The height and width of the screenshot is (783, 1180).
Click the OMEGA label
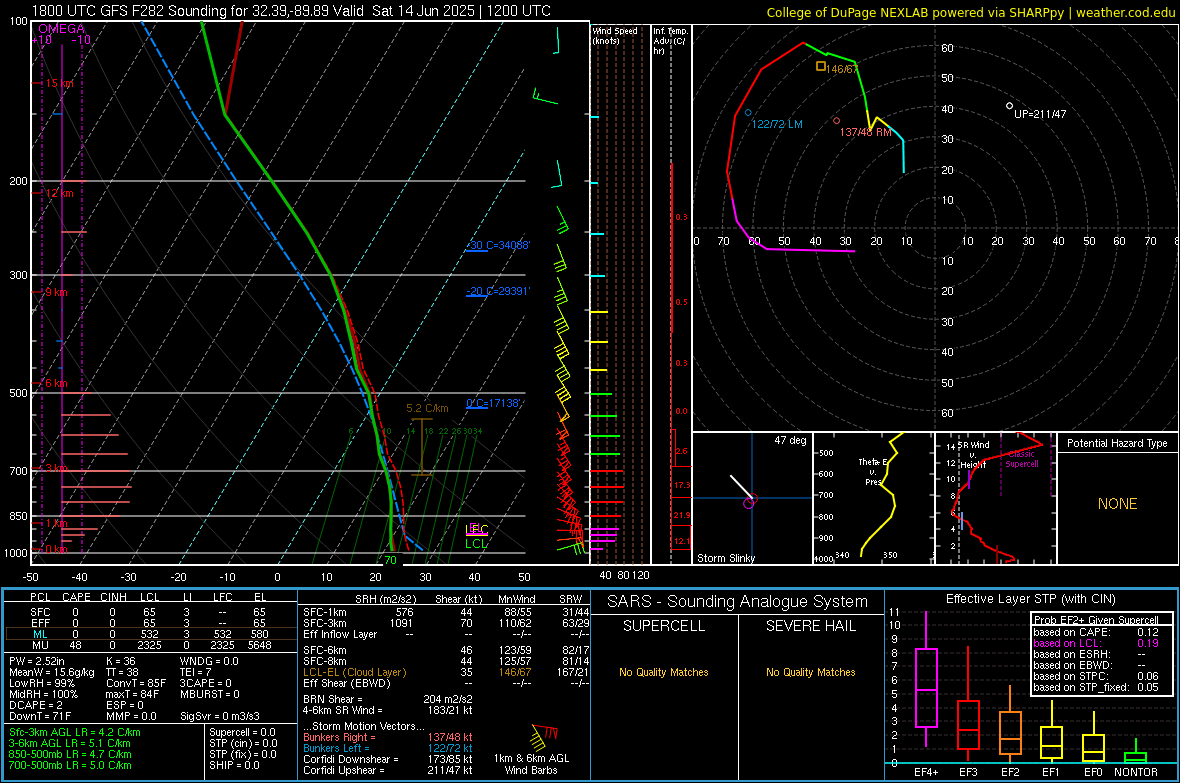tap(62, 29)
